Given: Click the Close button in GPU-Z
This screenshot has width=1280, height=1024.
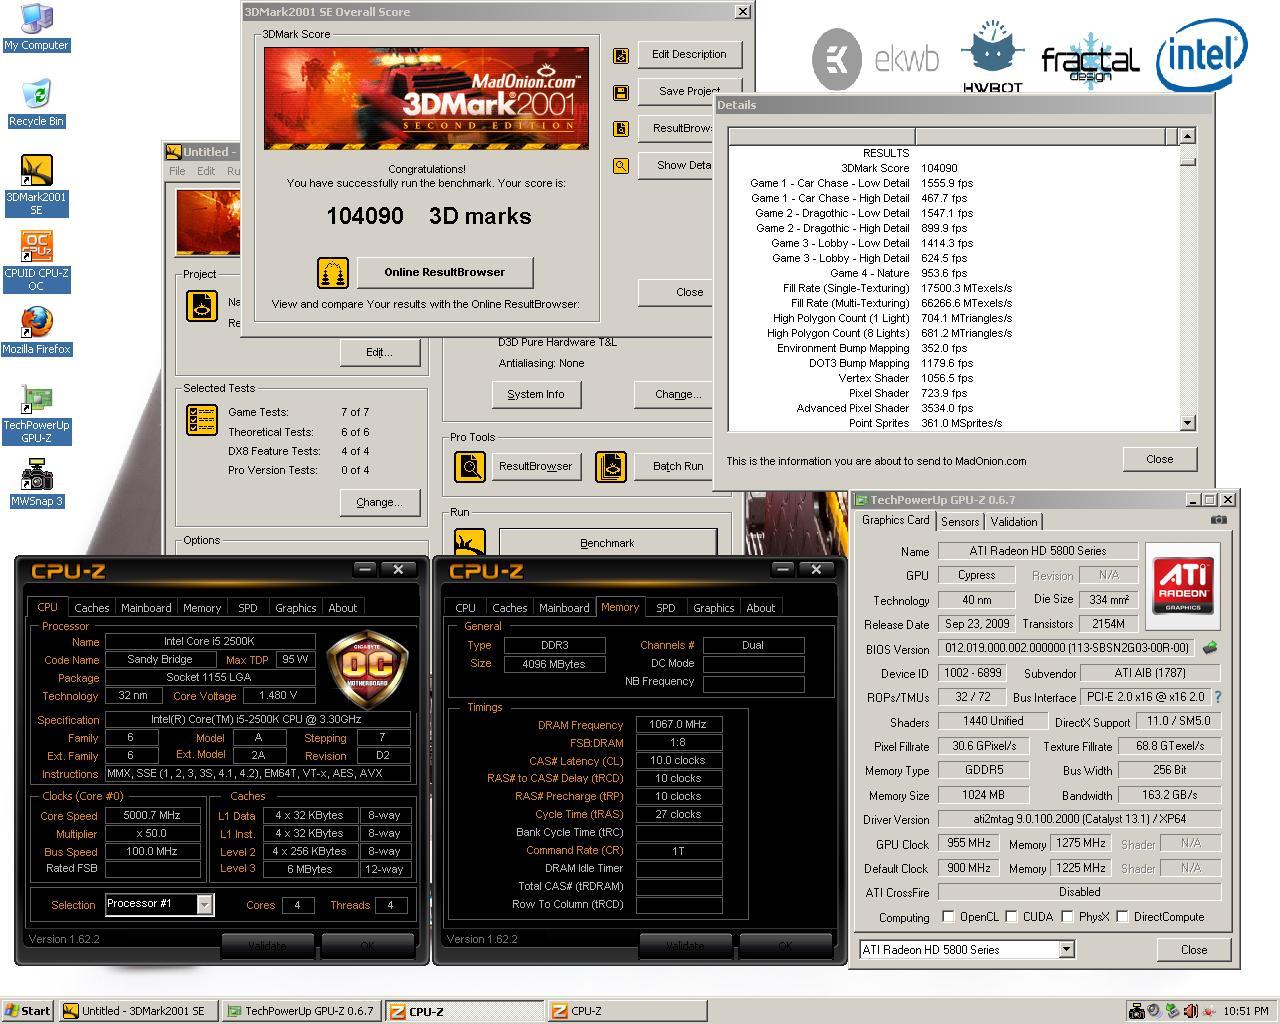Looking at the screenshot, I should (1194, 950).
